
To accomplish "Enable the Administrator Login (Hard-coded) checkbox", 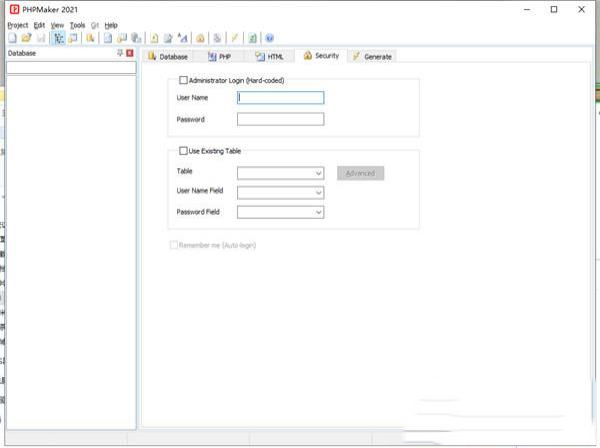I will tap(182, 80).
